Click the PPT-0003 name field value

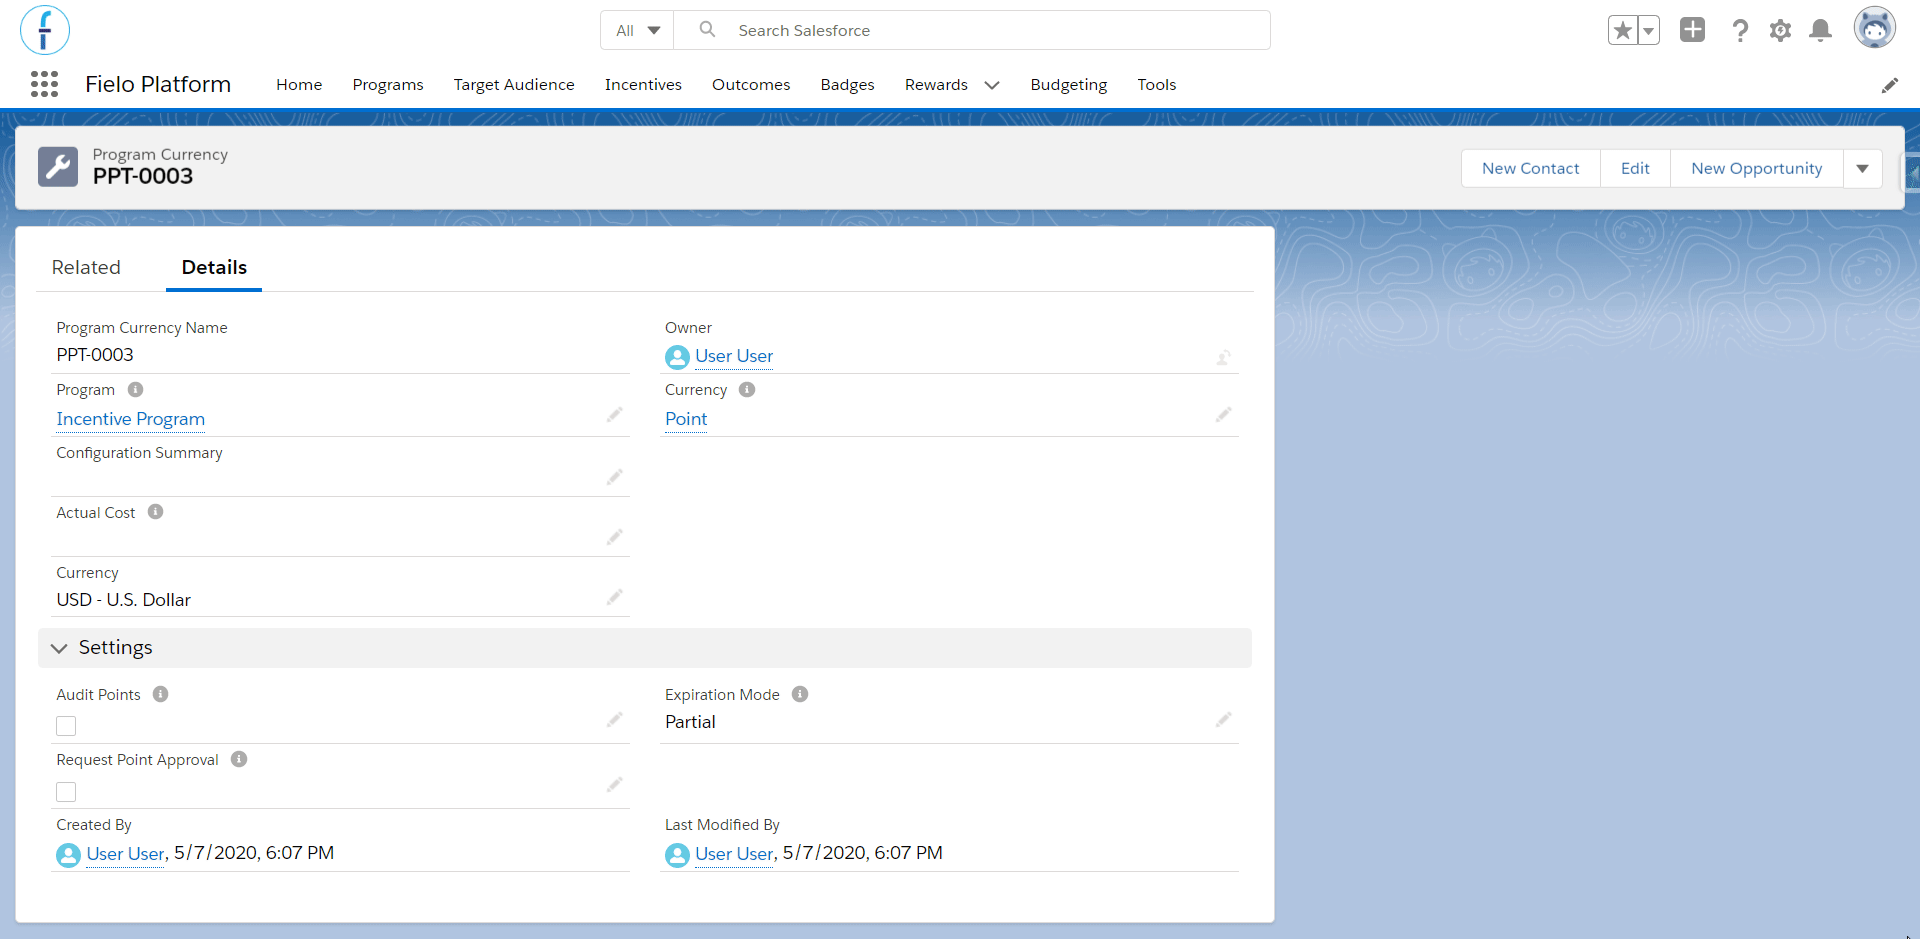pyautogui.click(x=95, y=355)
